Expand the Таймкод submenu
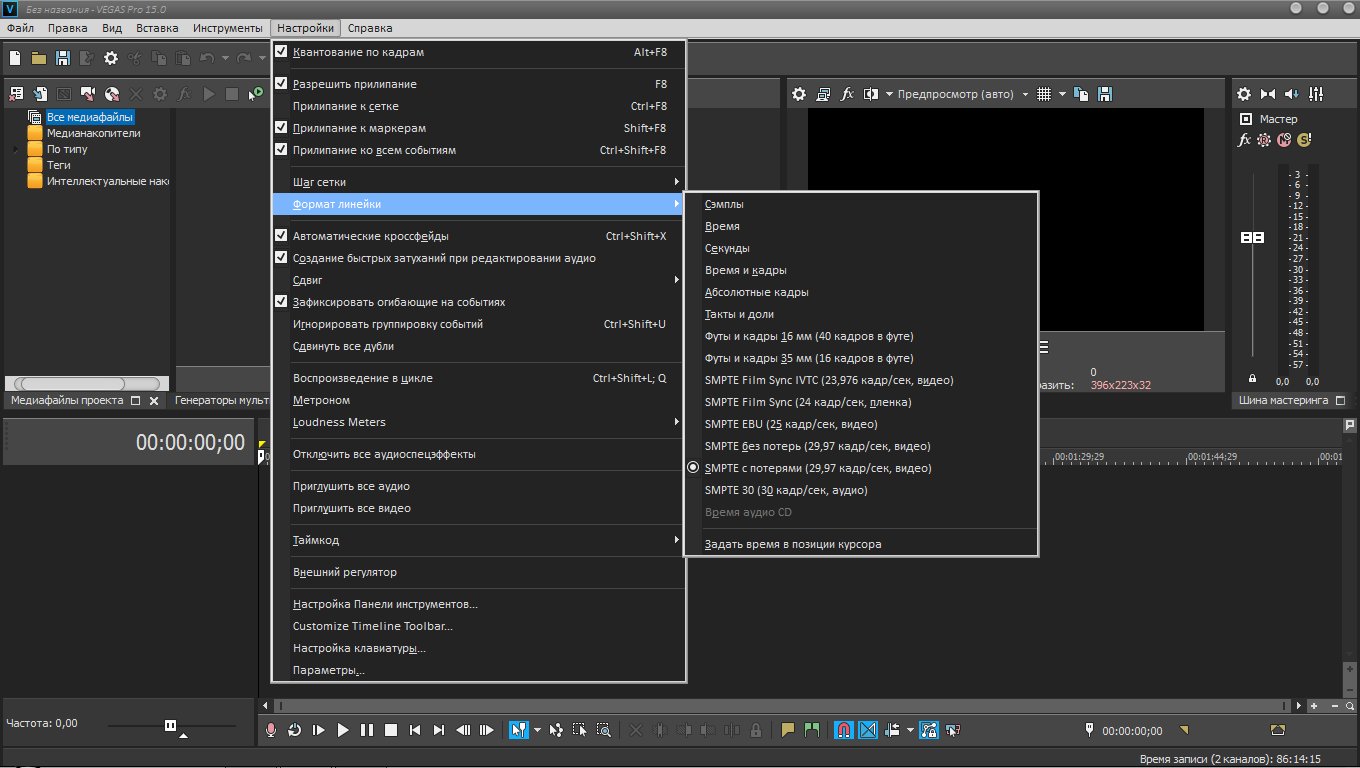The width and height of the screenshot is (1360, 768). pos(479,540)
